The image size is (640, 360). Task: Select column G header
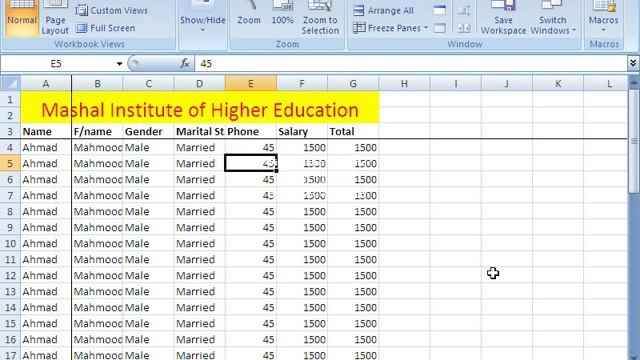tap(353, 84)
